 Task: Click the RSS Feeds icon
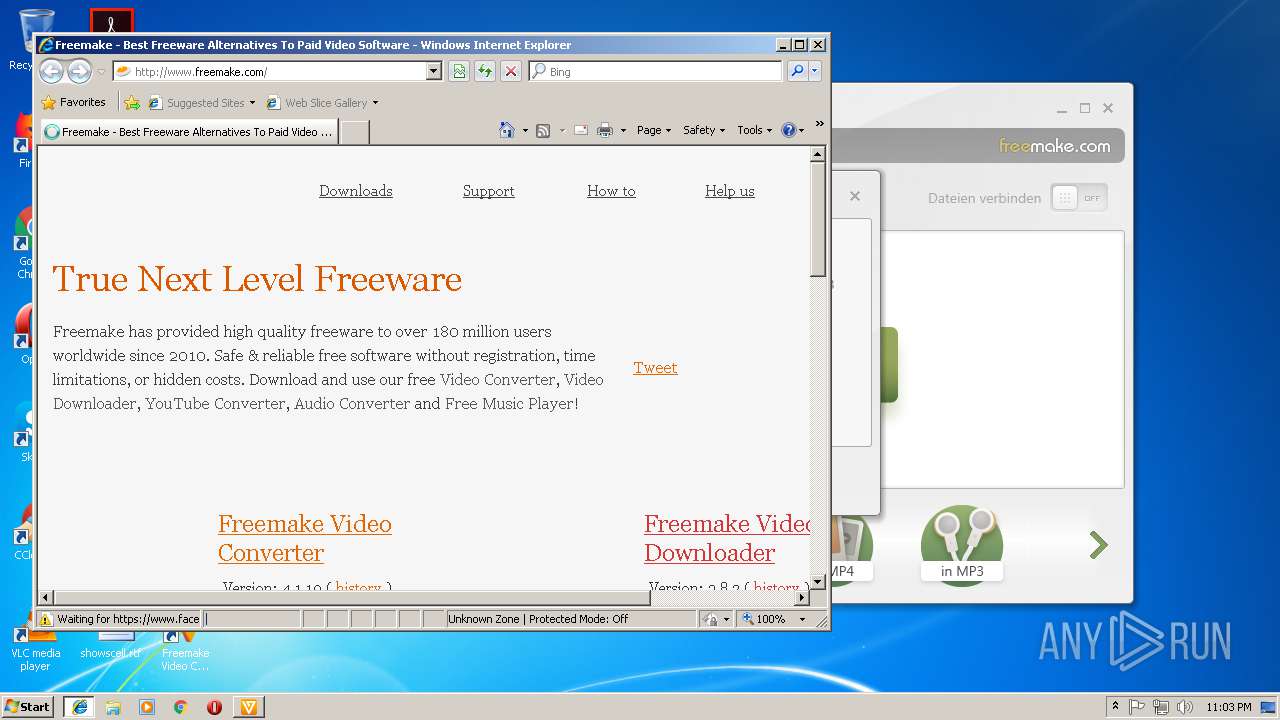[x=543, y=130]
